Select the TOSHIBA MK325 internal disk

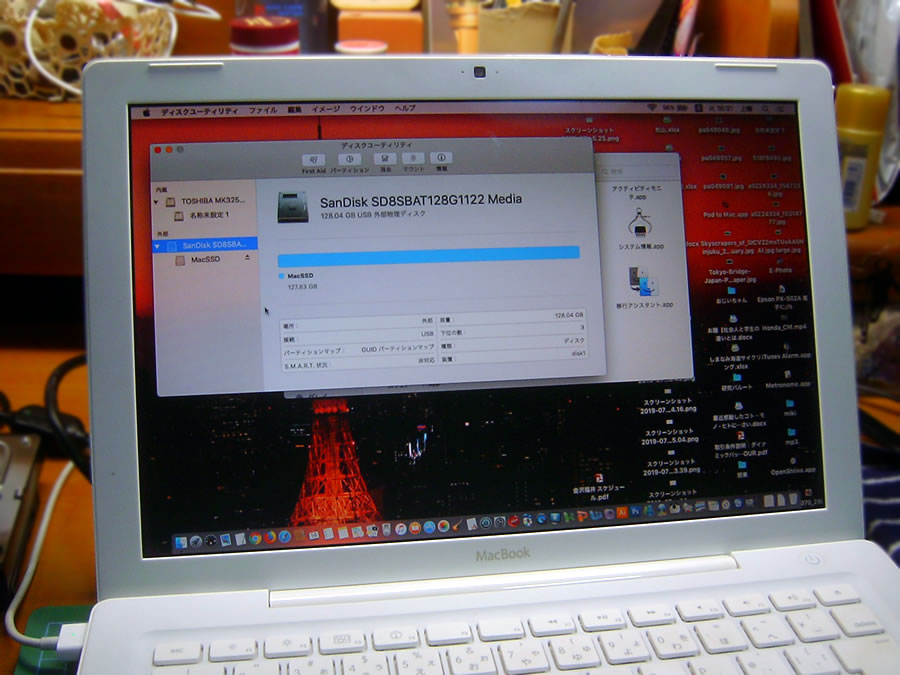click(x=205, y=201)
